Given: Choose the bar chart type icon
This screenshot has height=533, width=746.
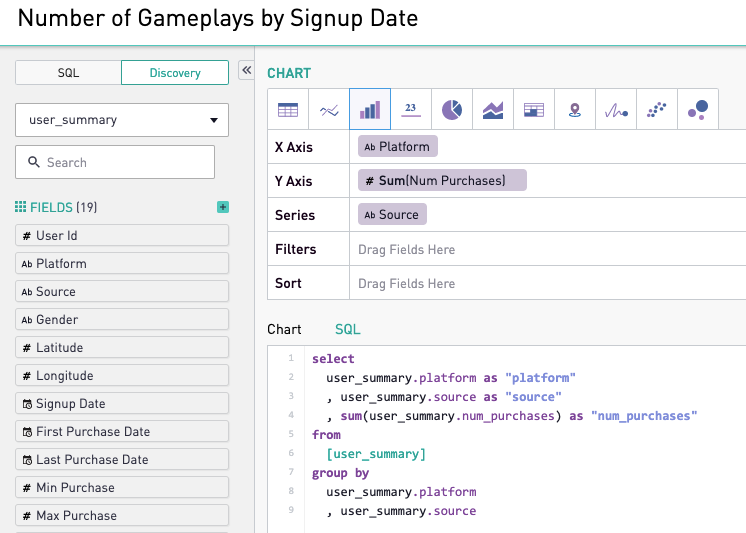Looking at the screenshot, I should click(x=370, y=110).
